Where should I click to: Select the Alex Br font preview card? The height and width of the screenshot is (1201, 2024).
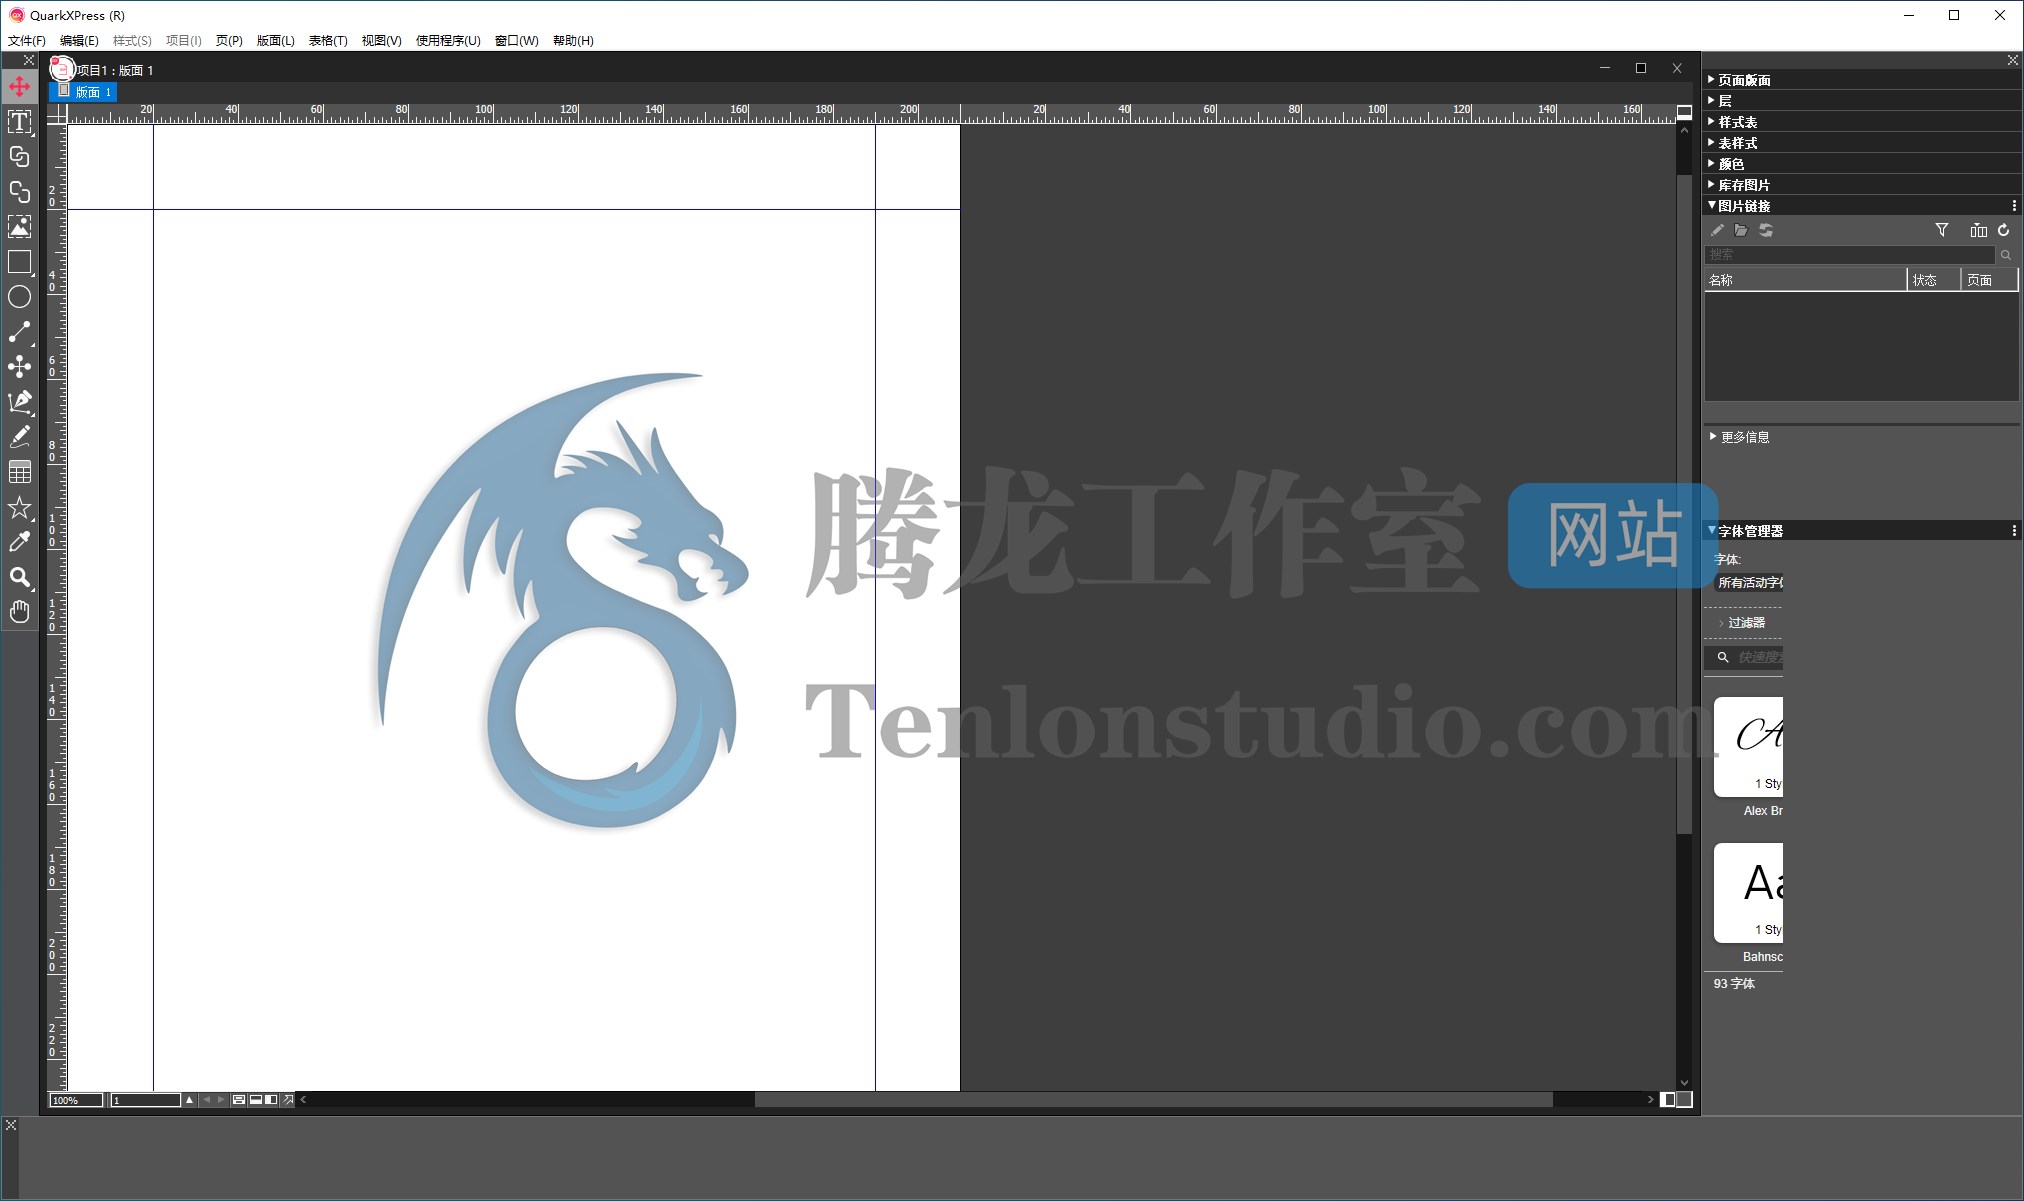pos(1749,747)
